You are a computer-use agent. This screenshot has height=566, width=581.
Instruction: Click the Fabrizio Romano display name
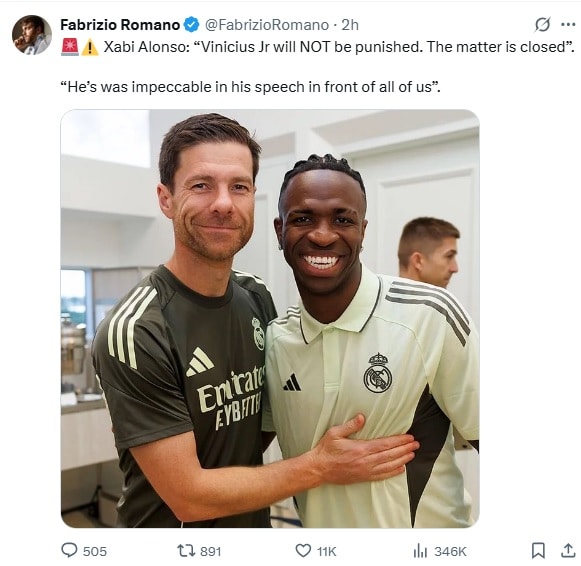tap(120, 25)
